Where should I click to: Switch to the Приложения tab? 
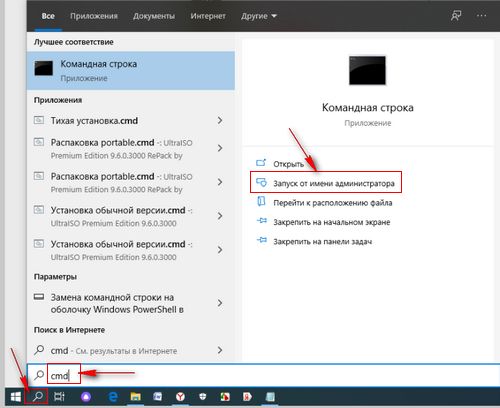pyautogui.click(x=94, y=16)
